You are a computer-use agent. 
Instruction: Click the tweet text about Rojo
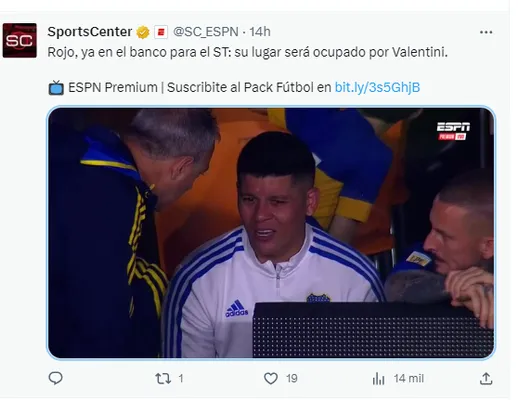pos(247,52)
